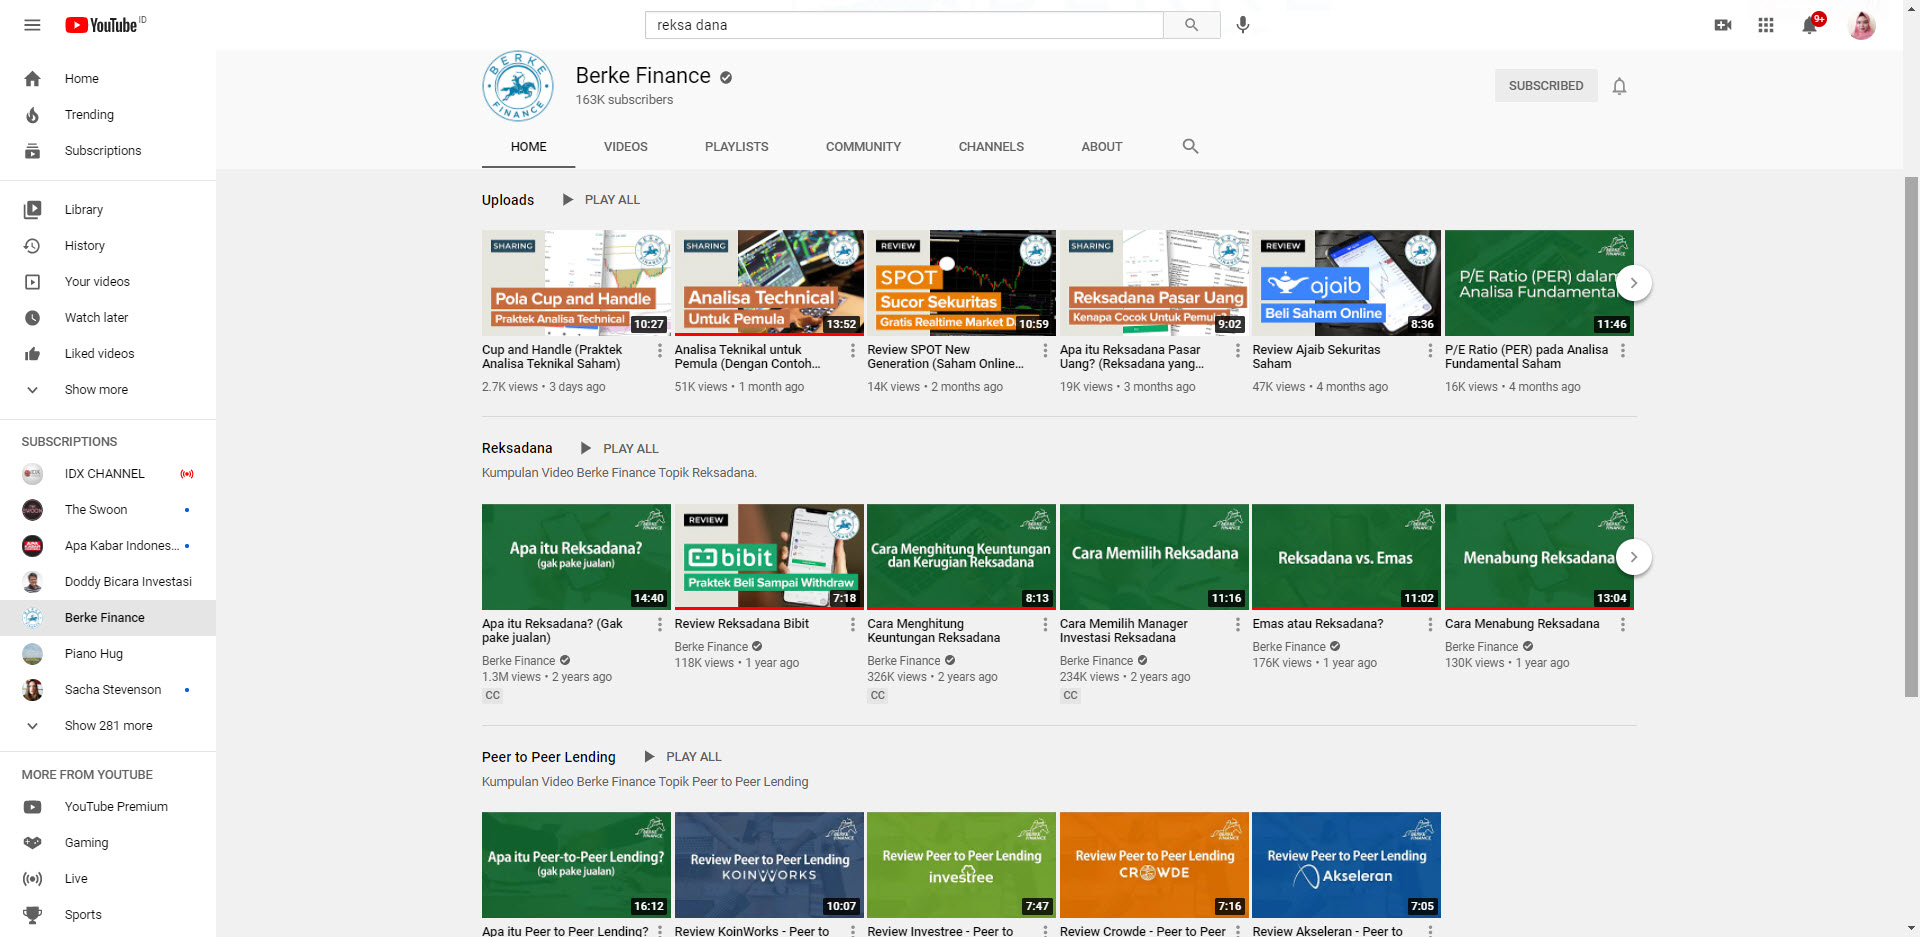Viewport: 1920px width, 937px height.
Task: Open Trending in sidebar
Action: click(x=108, y=115)
